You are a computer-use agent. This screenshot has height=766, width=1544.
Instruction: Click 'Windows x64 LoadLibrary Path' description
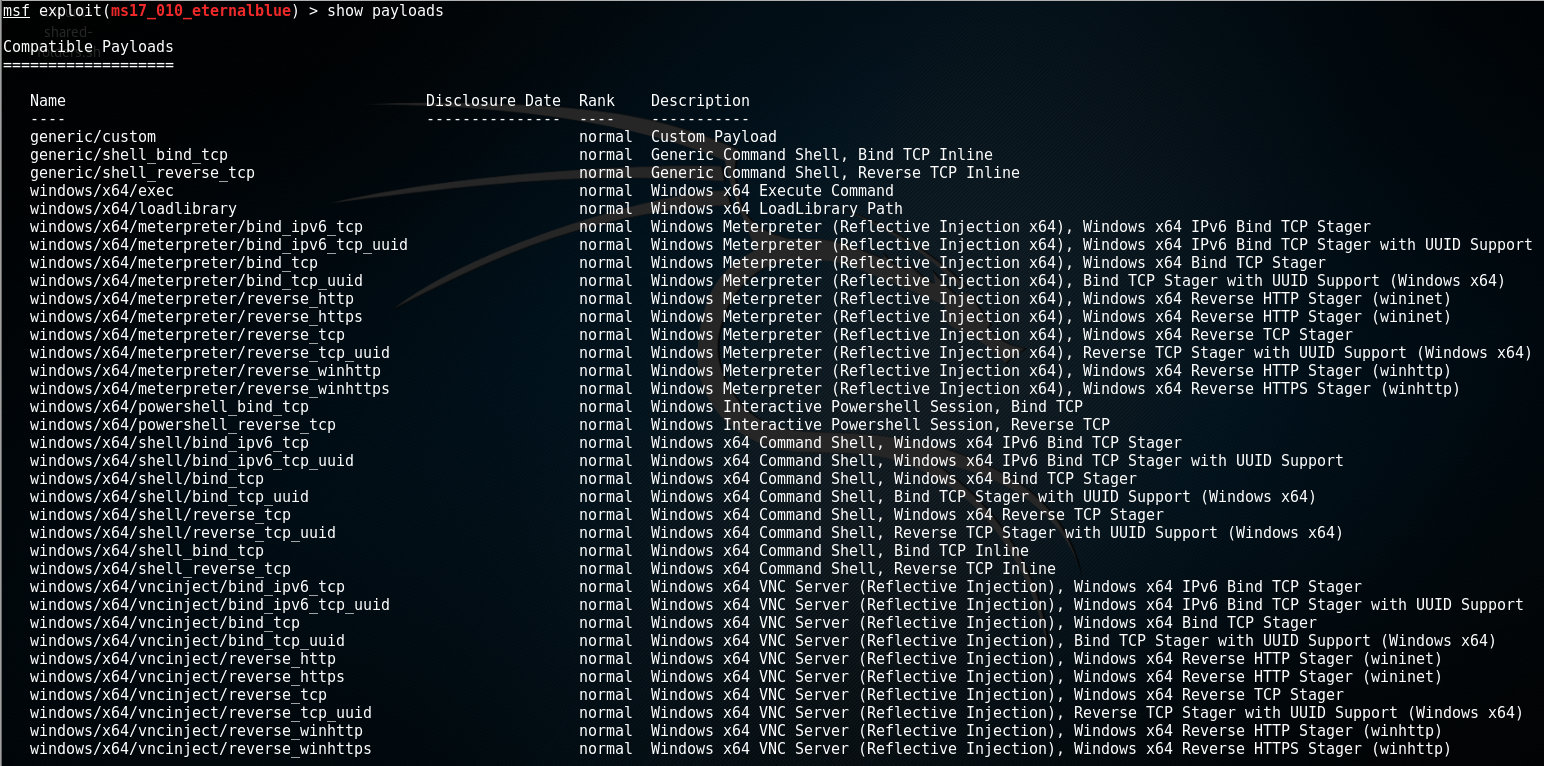[777, 209]
